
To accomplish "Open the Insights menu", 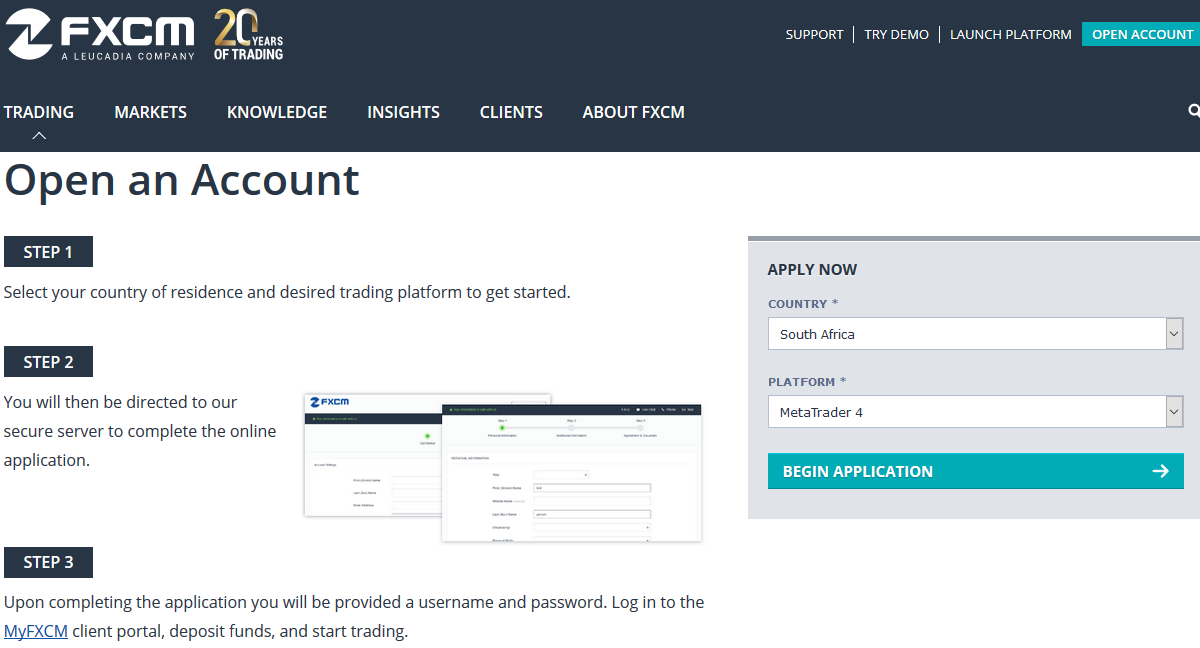I will [x=403, y=112].
